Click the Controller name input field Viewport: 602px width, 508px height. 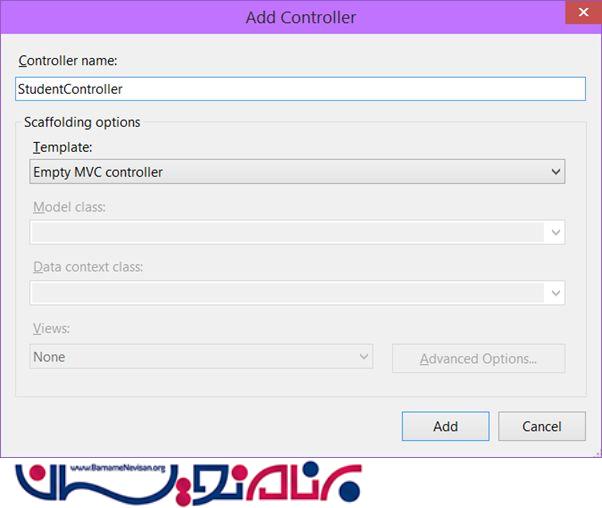tap(300, 89)
